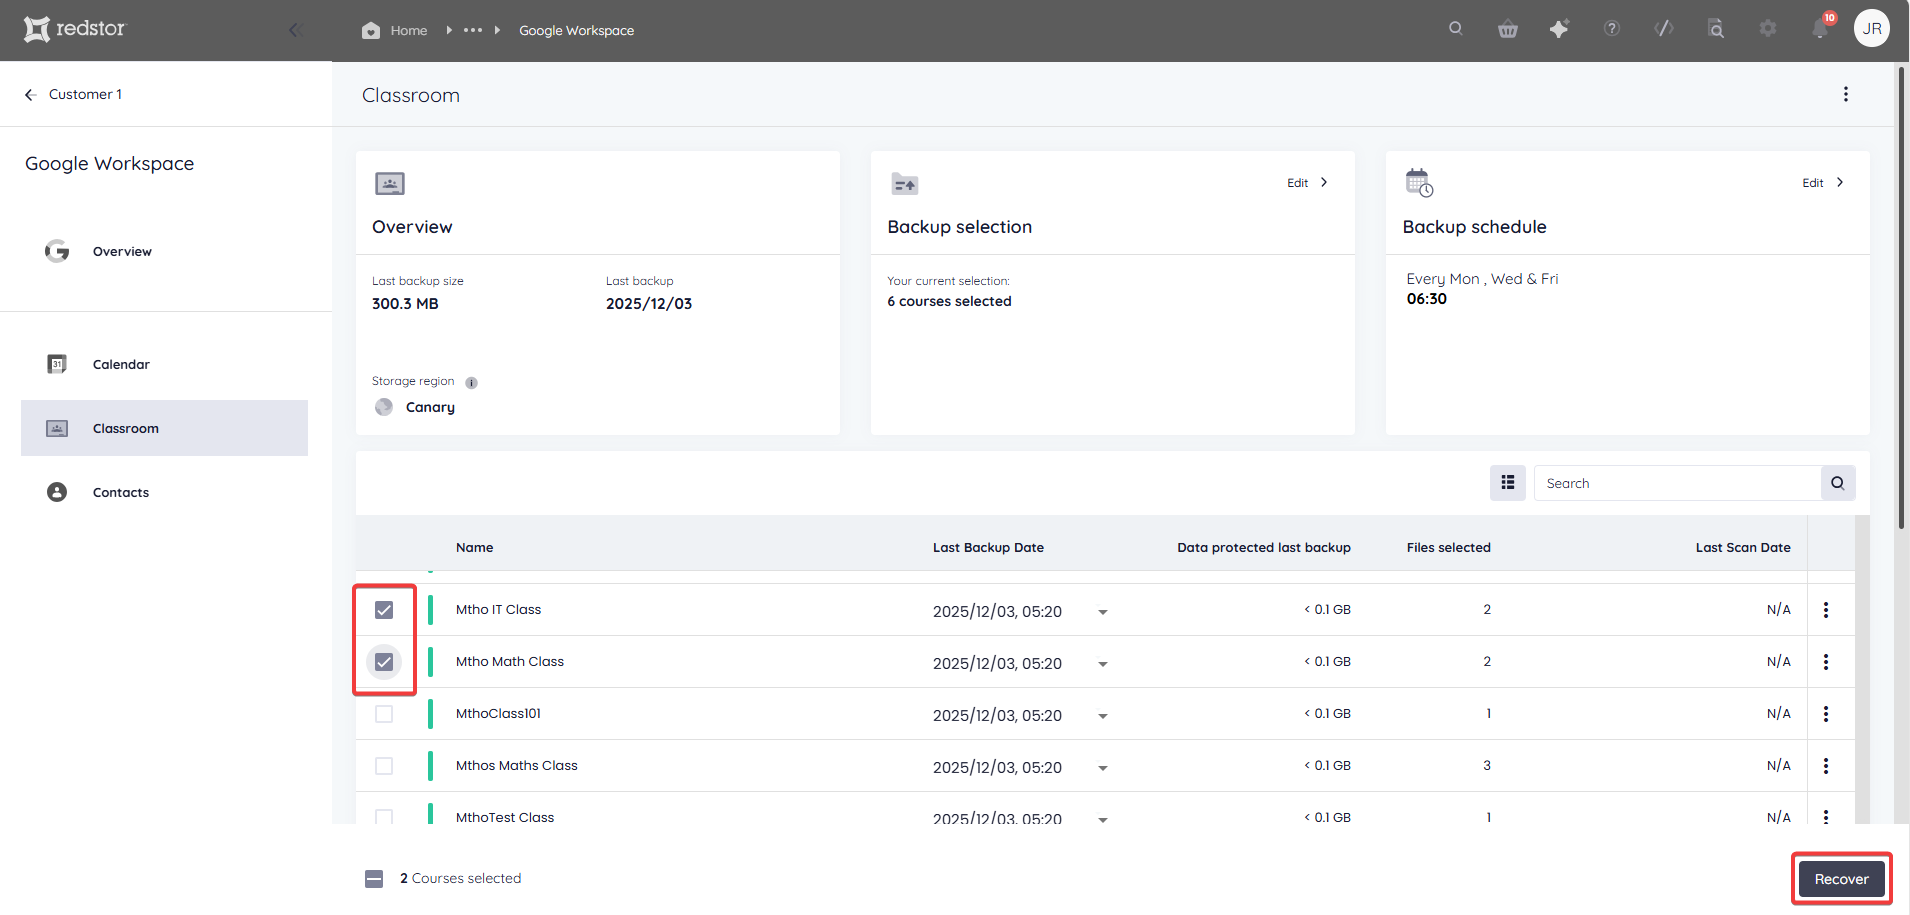Click the Recover button
Image resolution: width=1910 pixels, height=915 pixels.
click(1842, 879)
